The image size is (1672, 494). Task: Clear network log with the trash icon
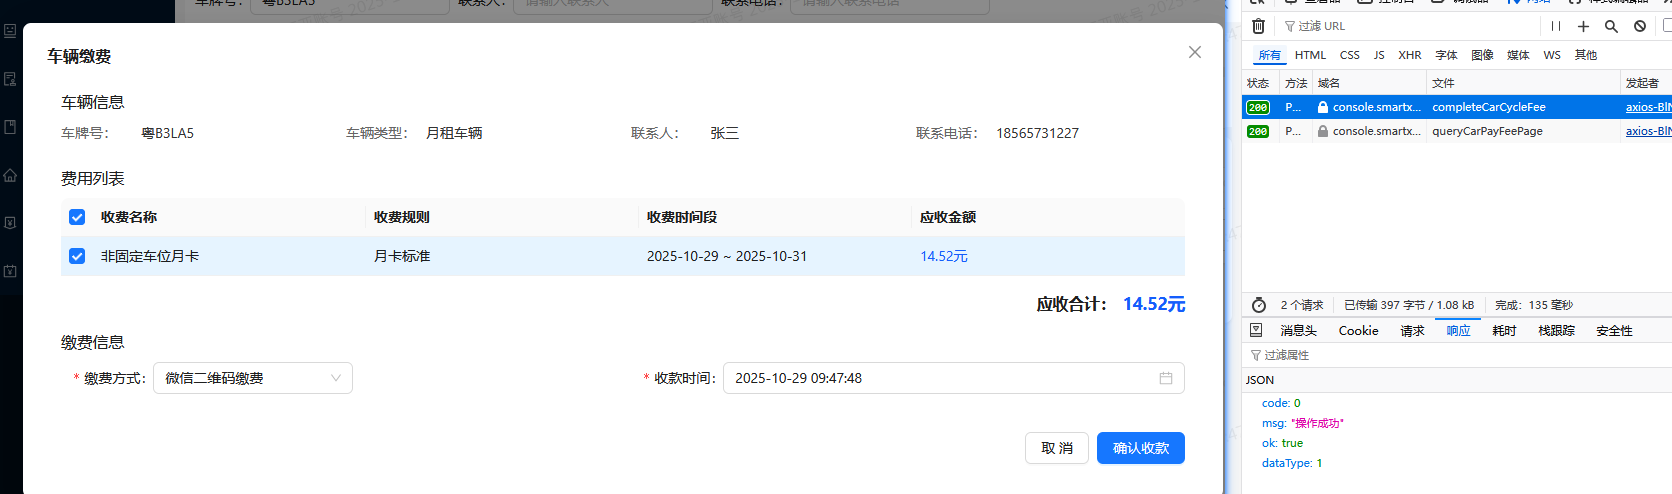(x=1258, y=26)
